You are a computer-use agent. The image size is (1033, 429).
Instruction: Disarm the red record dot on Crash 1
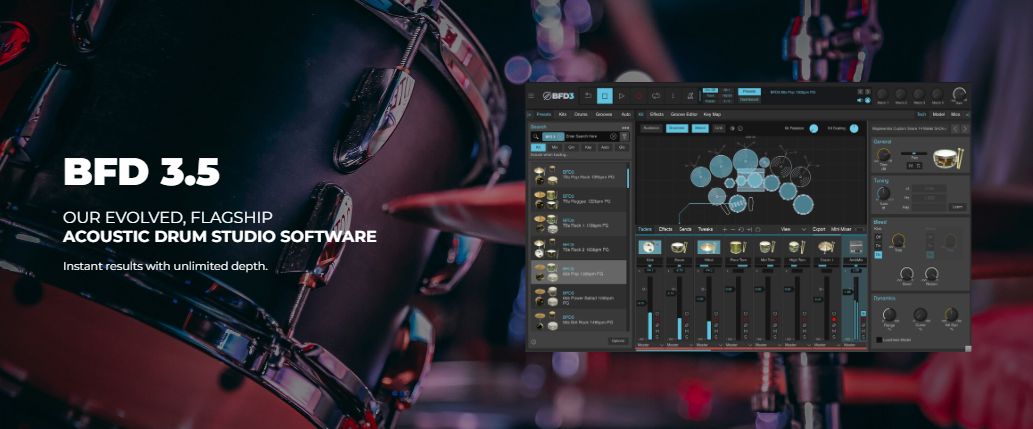click(x=834, y=320)
